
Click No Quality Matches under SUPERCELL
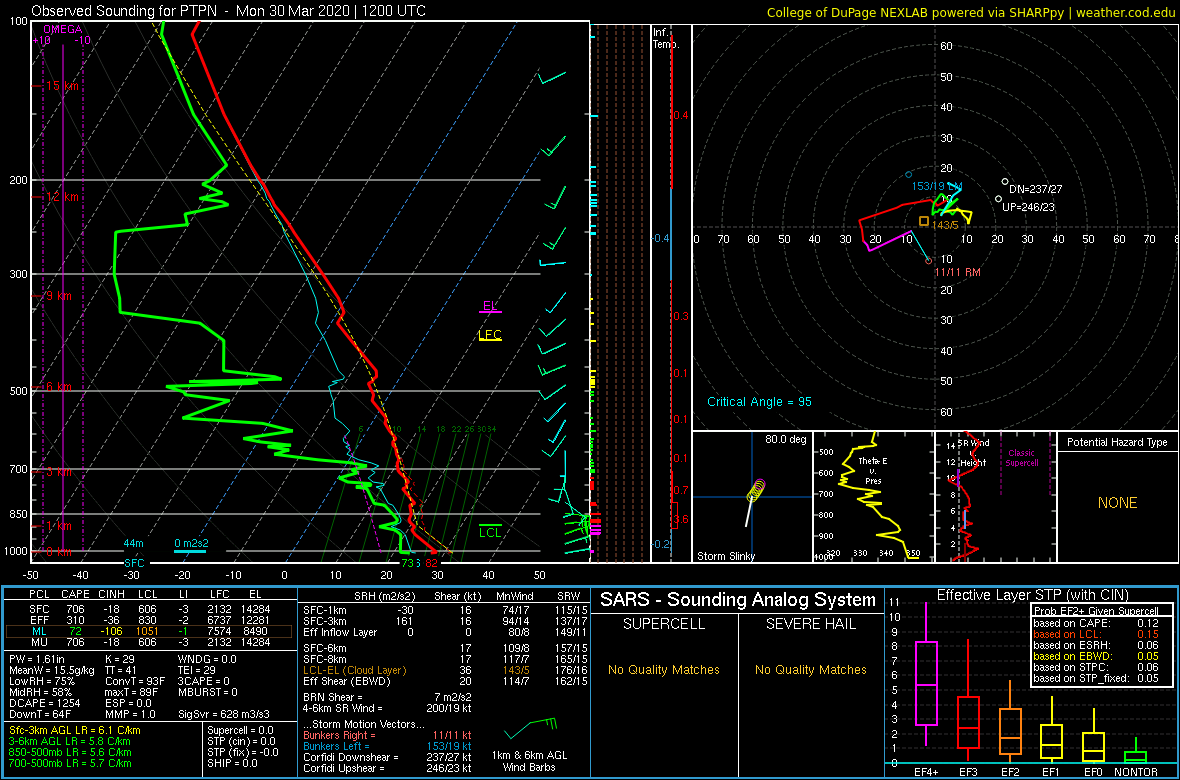click(x=664, y=669)
